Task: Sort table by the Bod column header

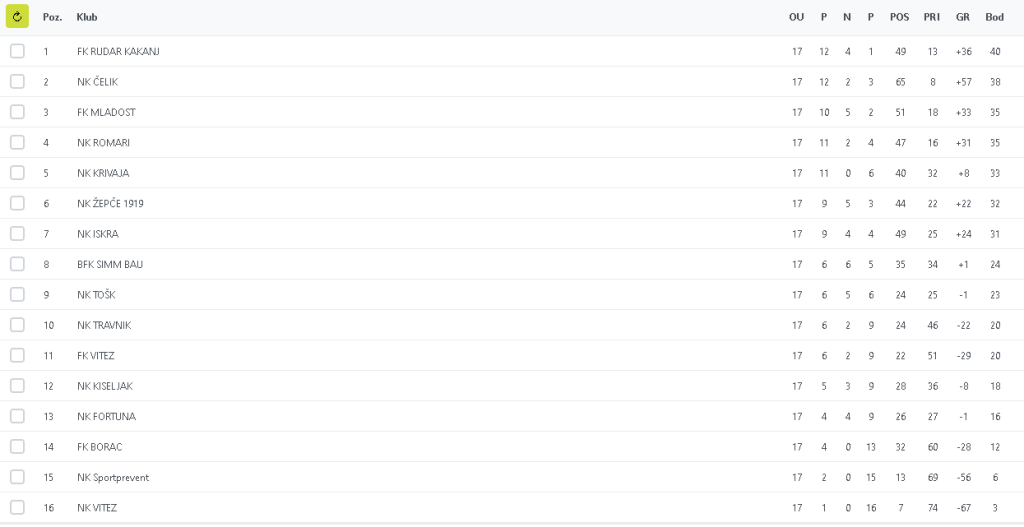Action: click(994, 17)
